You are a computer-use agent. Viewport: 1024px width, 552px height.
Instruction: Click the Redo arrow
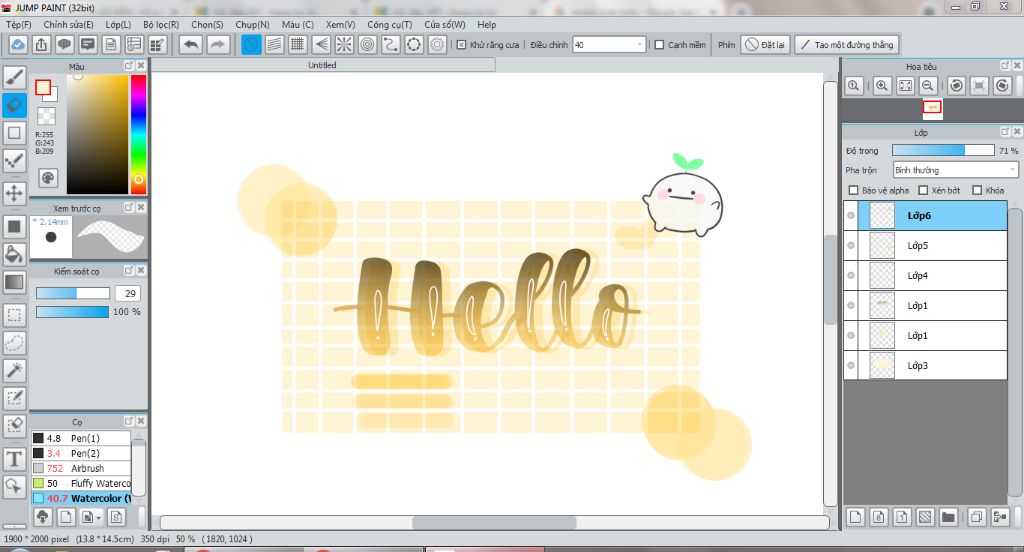(218, 44)
